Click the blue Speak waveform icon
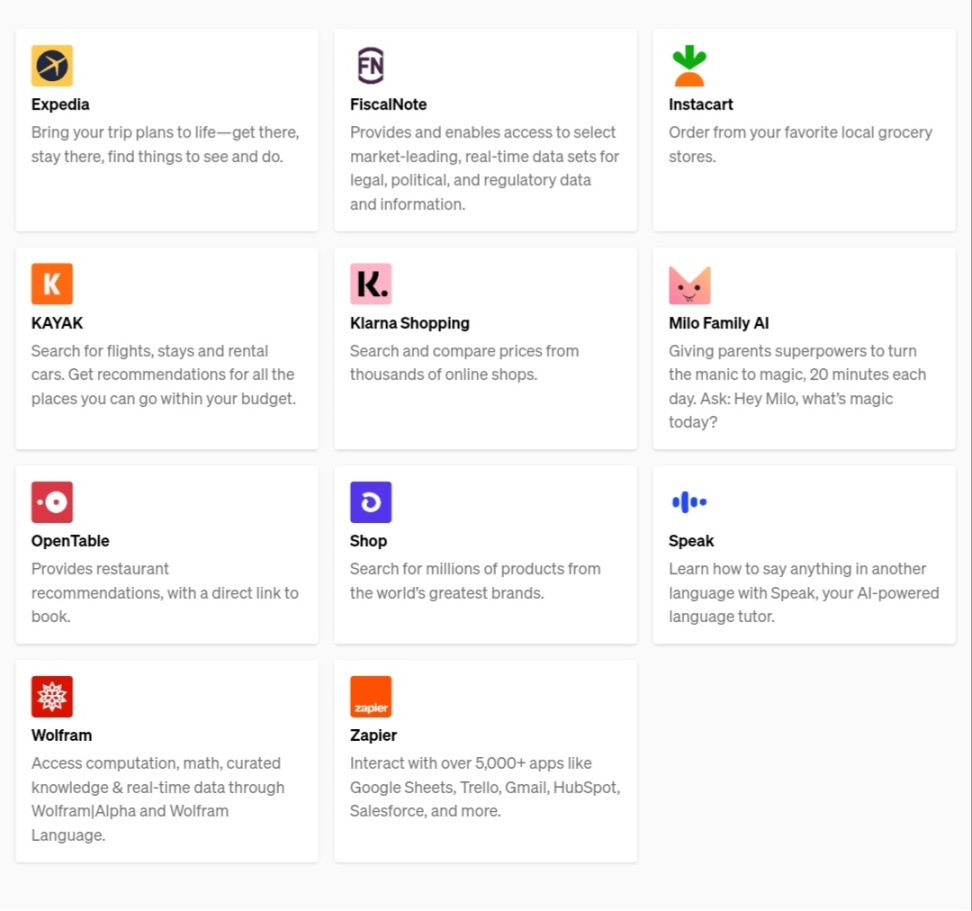 [689, 502]
